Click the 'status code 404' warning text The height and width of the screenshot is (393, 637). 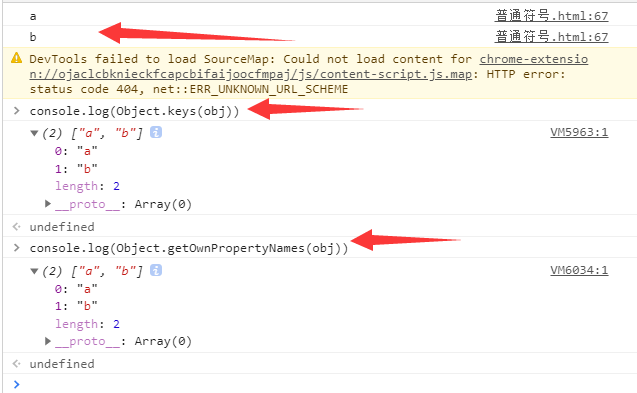pyautogui.click(x=85, y=89)
